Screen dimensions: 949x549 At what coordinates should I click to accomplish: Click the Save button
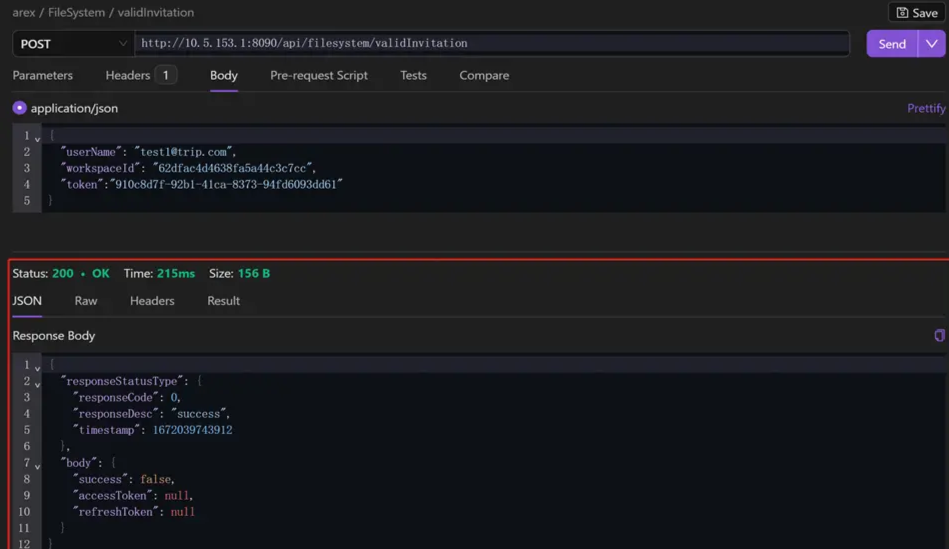[916, 13]
